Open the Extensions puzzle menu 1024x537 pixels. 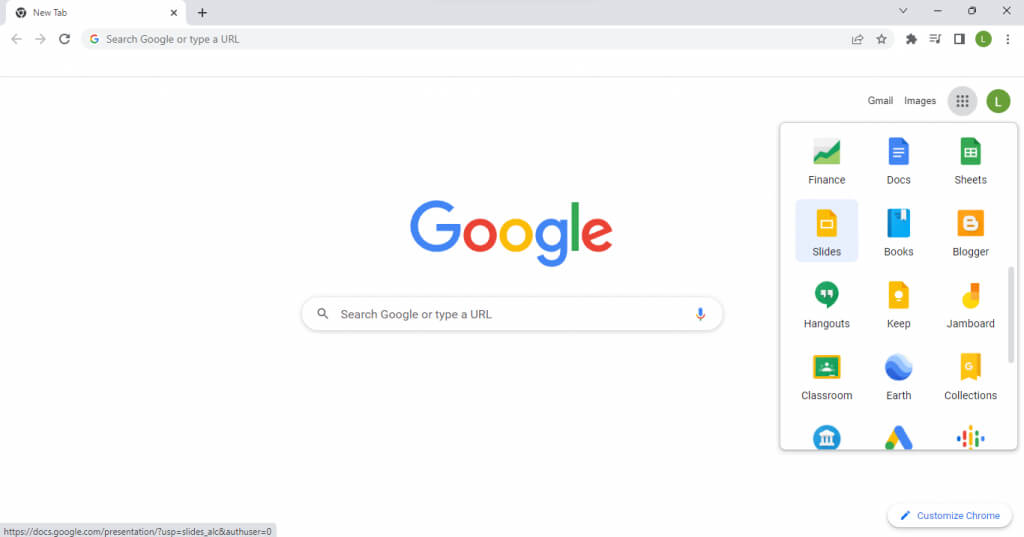pos(911,39)
